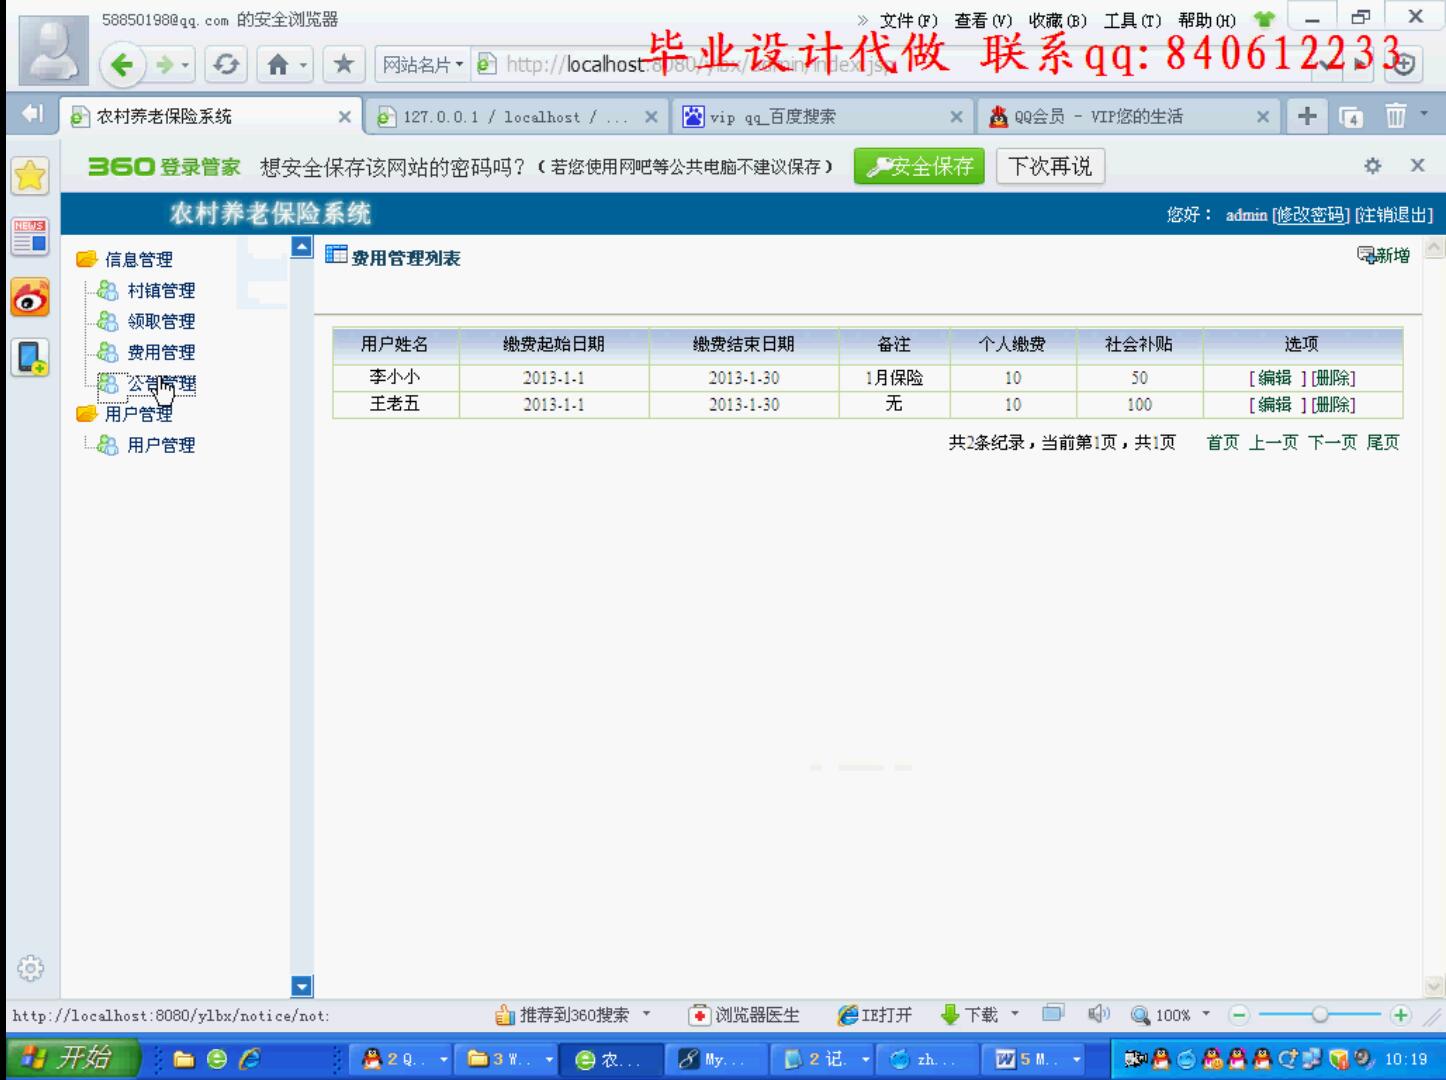Collapse the sidebar with the arrow button
The width and height of the screenshot is (1446, 1080).
(32, 115)
